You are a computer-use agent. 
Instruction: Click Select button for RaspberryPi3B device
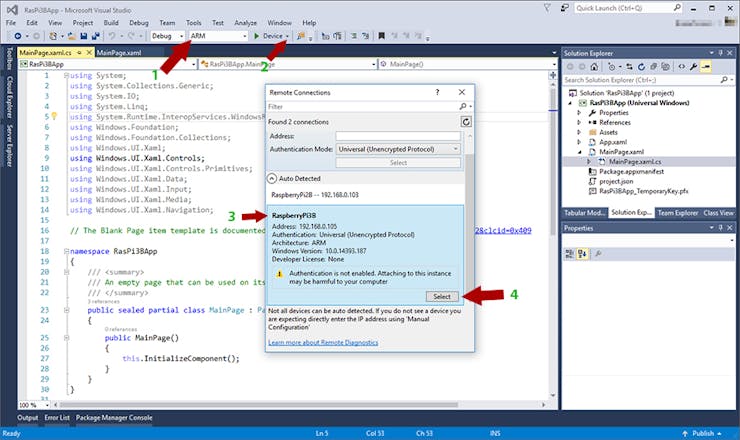(x=442, y=296)
